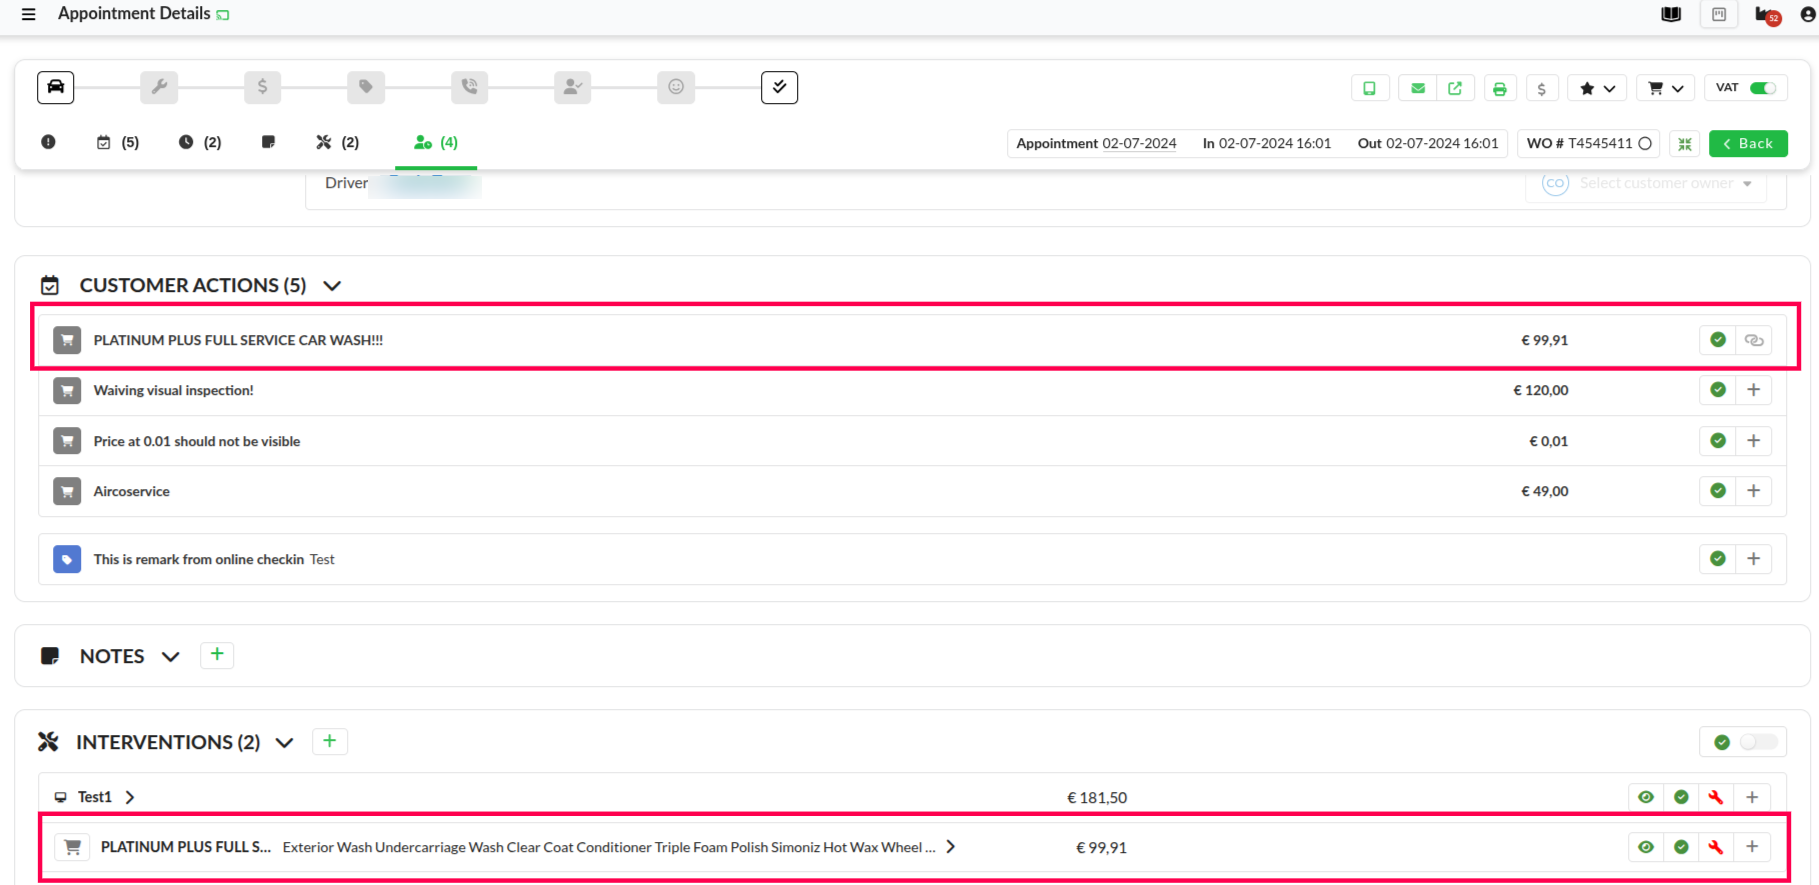Switch to the customer tab (4)
The height and width of the screenshot is (885, 1819).
[436, 143]
